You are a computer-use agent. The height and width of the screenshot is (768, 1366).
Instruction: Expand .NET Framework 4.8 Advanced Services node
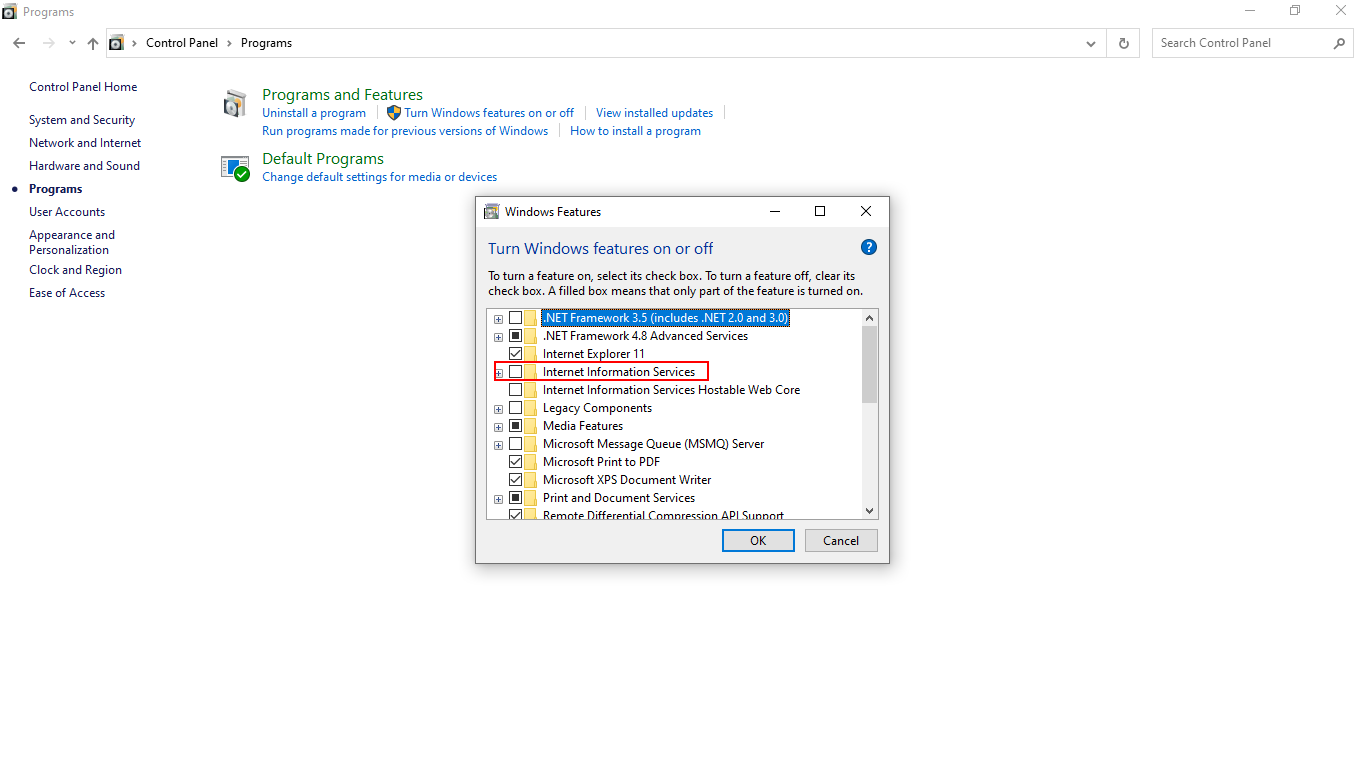coord(499,337)
